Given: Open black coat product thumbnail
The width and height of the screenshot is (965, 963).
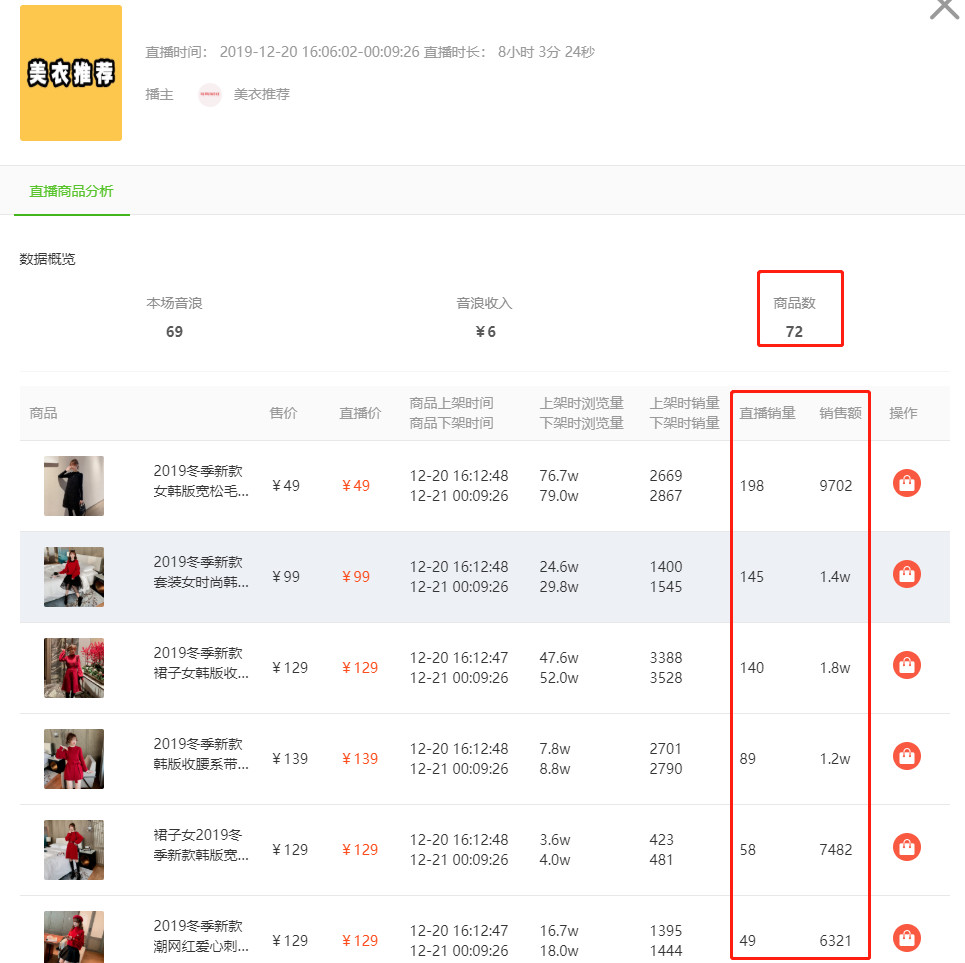Looking at the screenshot, I should coord(74,485).
